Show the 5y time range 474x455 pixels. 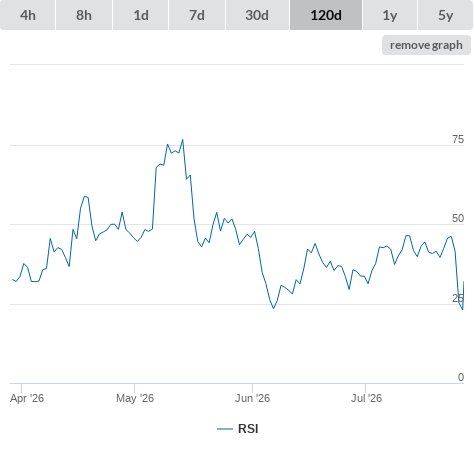pos(445,15)
